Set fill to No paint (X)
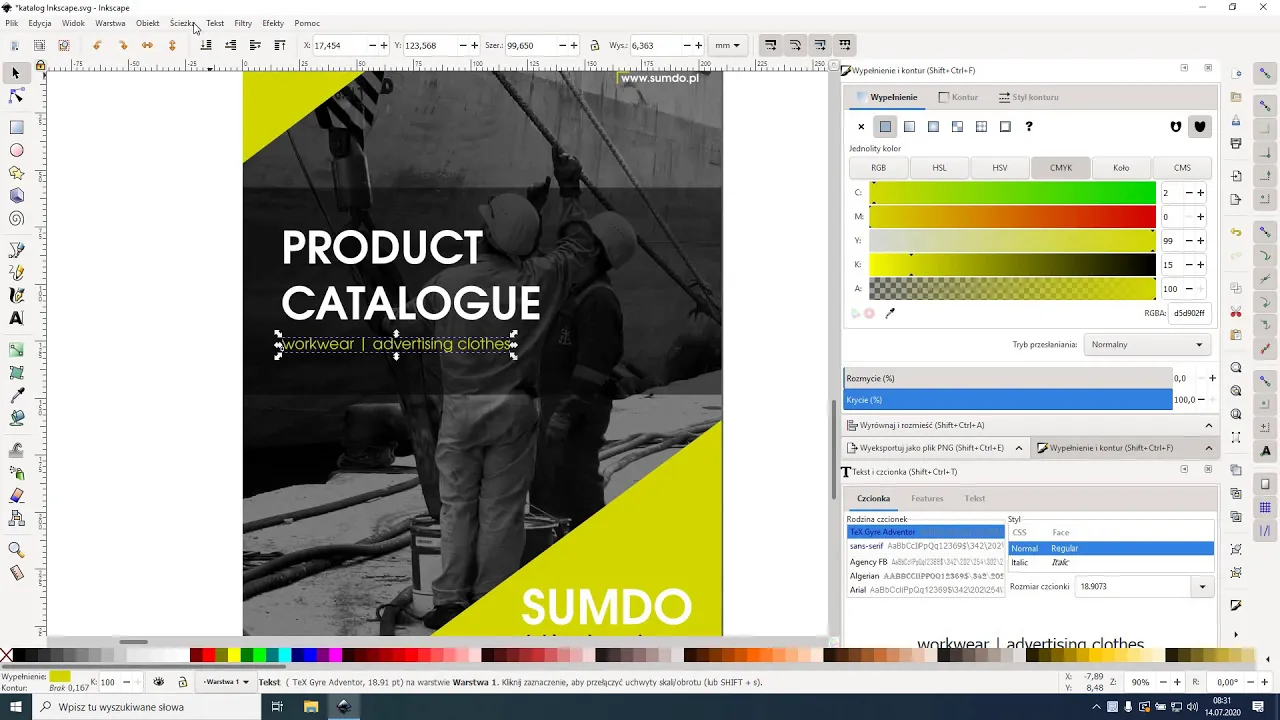1280x720 pixels. (861, 127)
